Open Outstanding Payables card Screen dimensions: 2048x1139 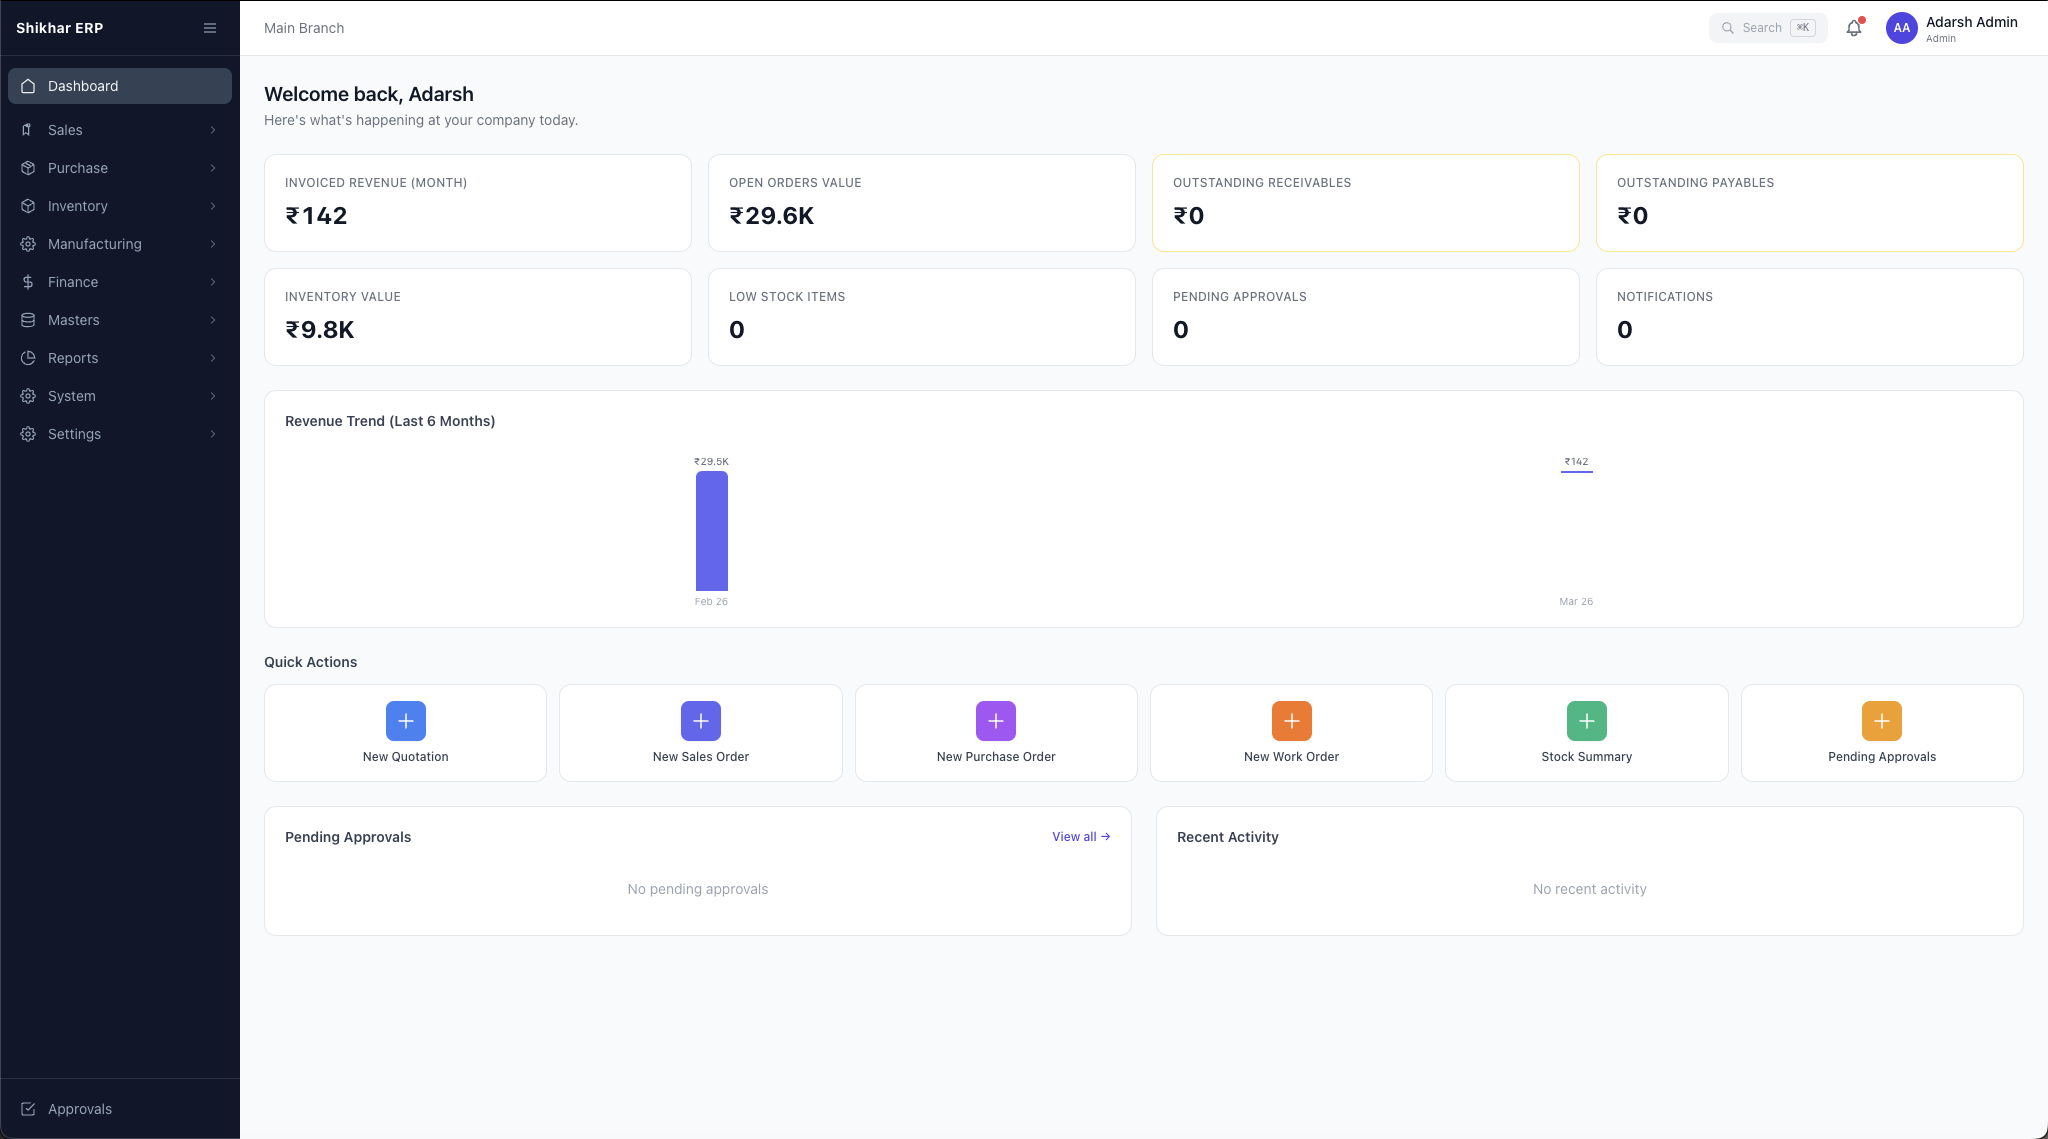tap(1810, 203)
